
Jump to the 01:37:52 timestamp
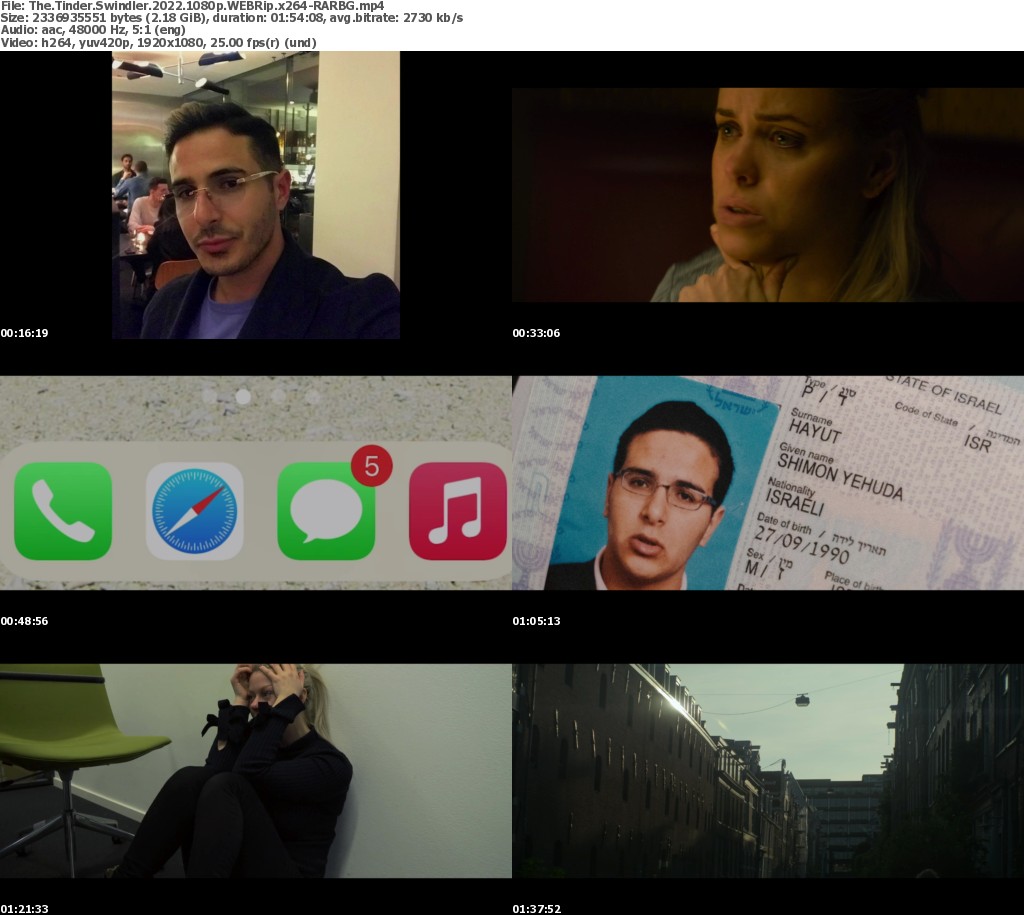point(536,909)
